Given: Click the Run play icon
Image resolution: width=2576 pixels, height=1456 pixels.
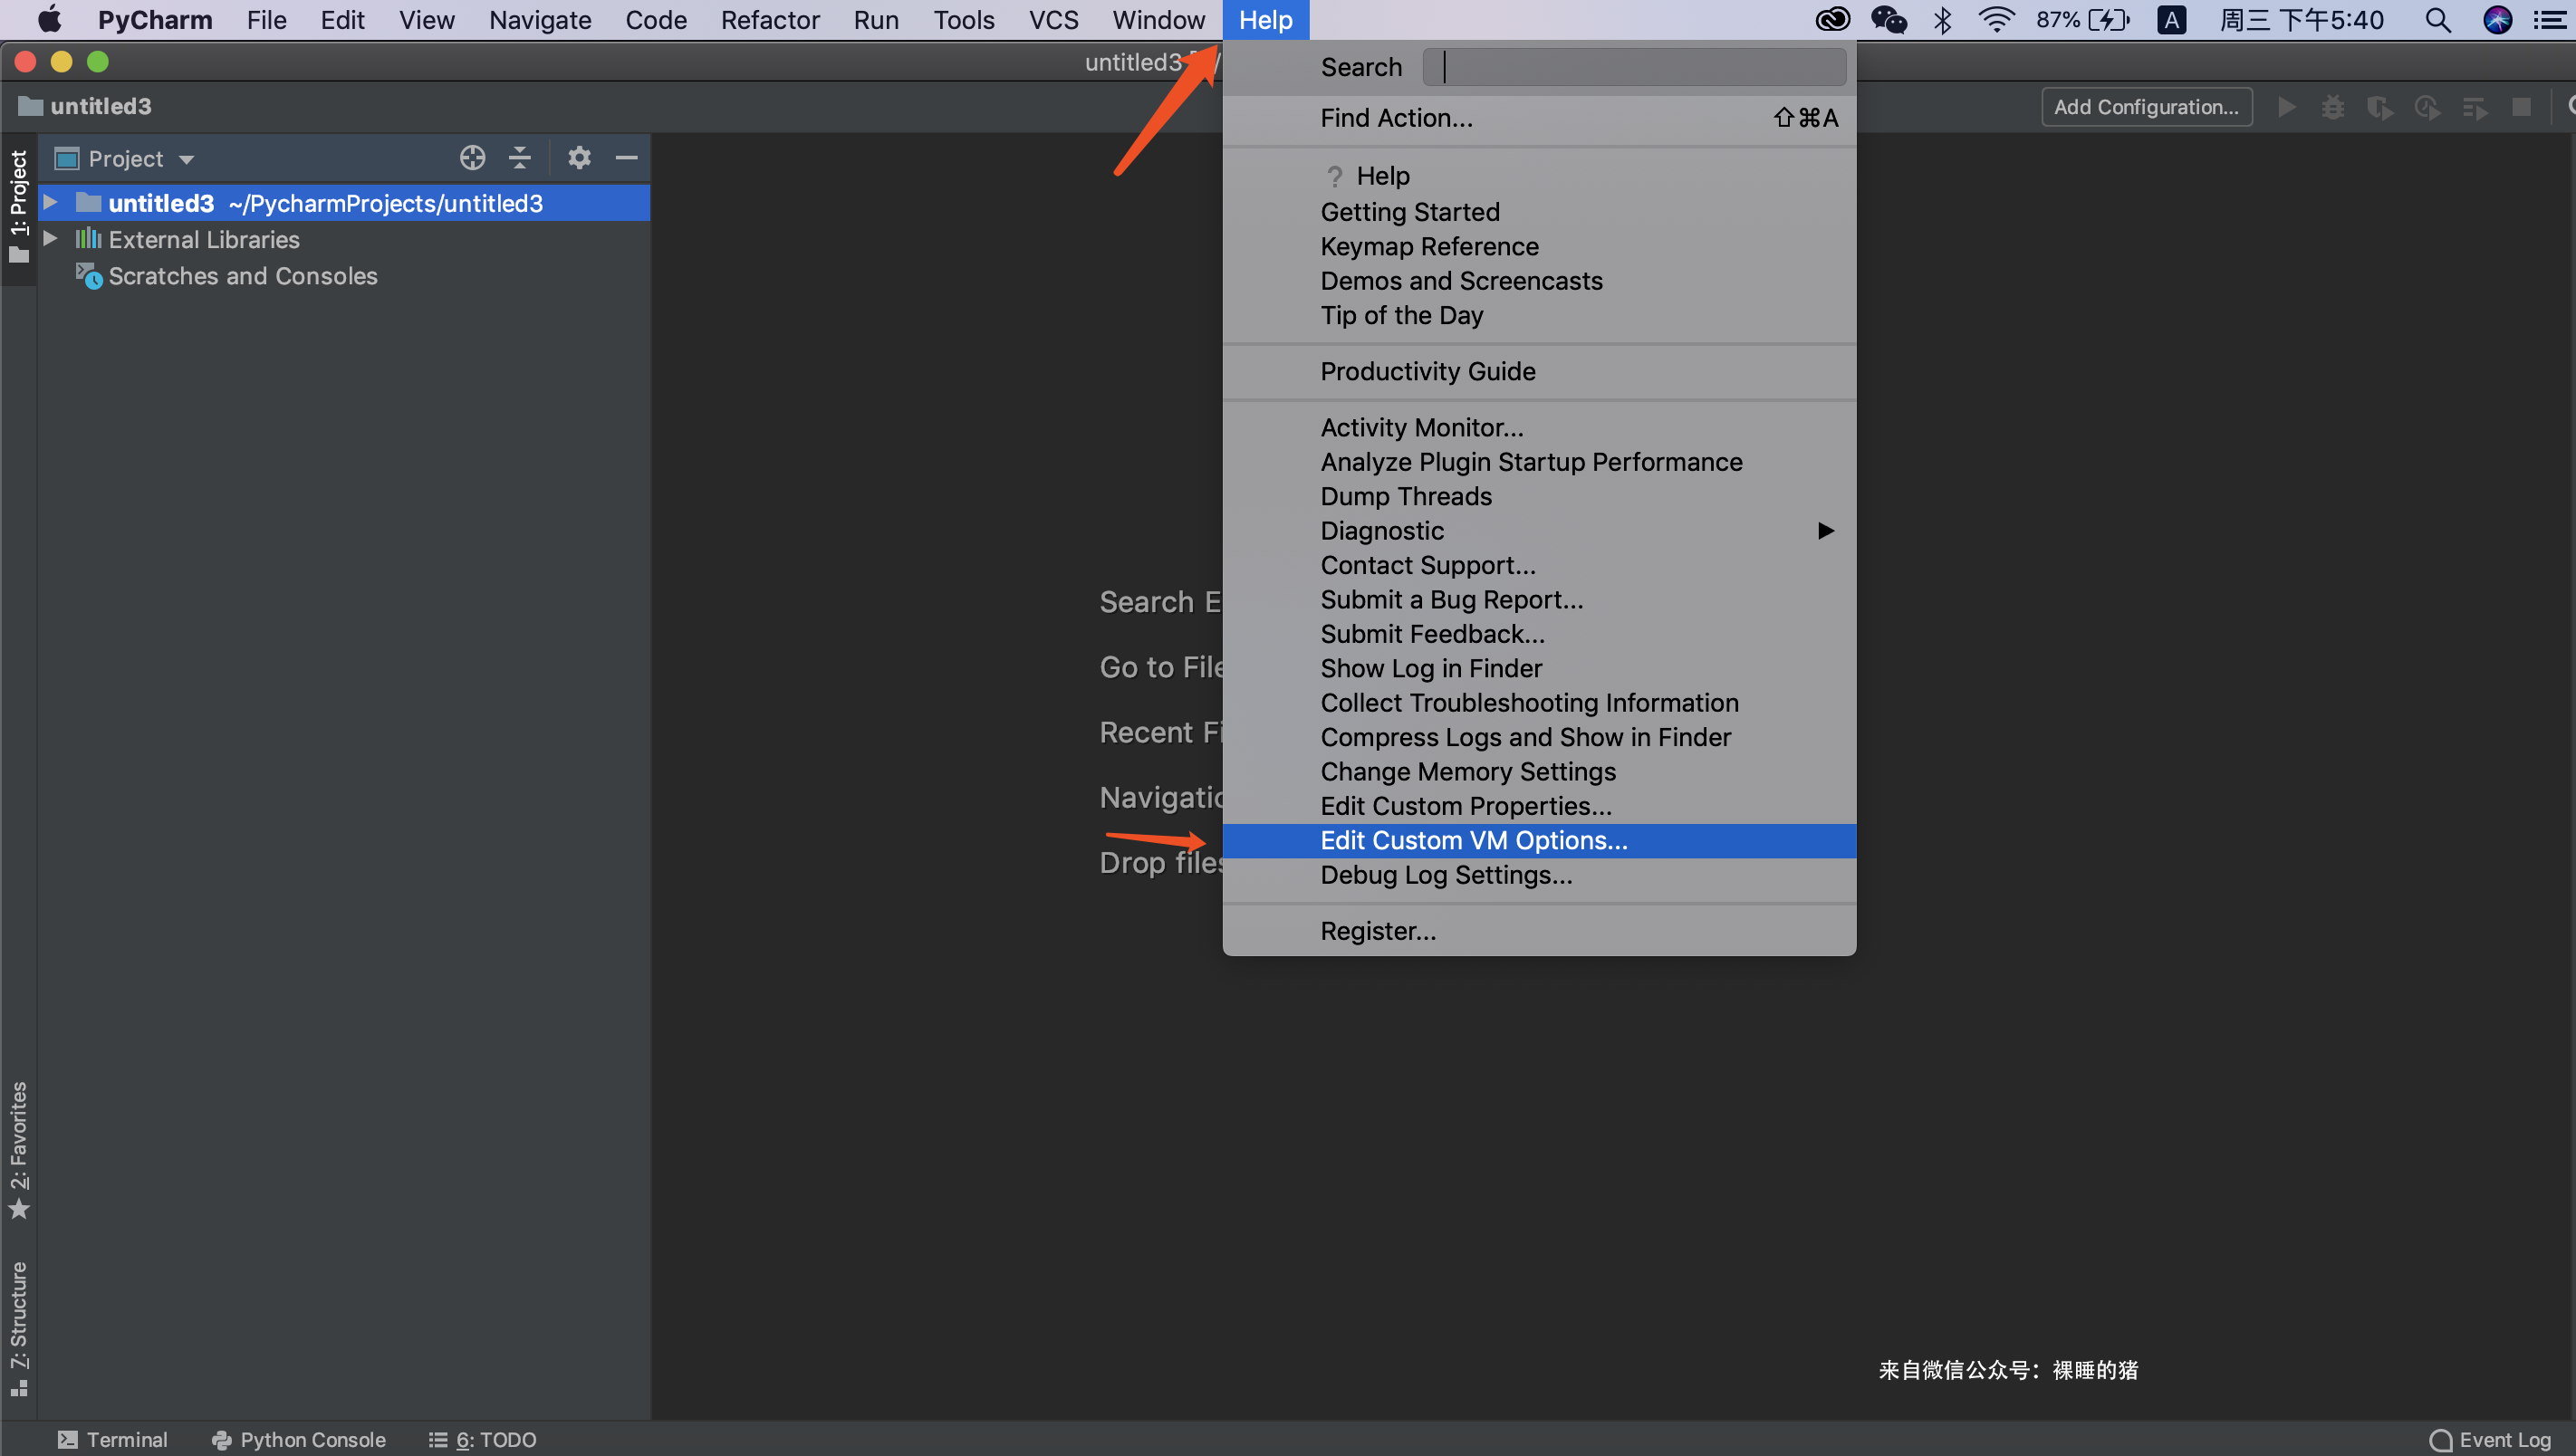Looking at the screenshot, I should [2286, 107].
